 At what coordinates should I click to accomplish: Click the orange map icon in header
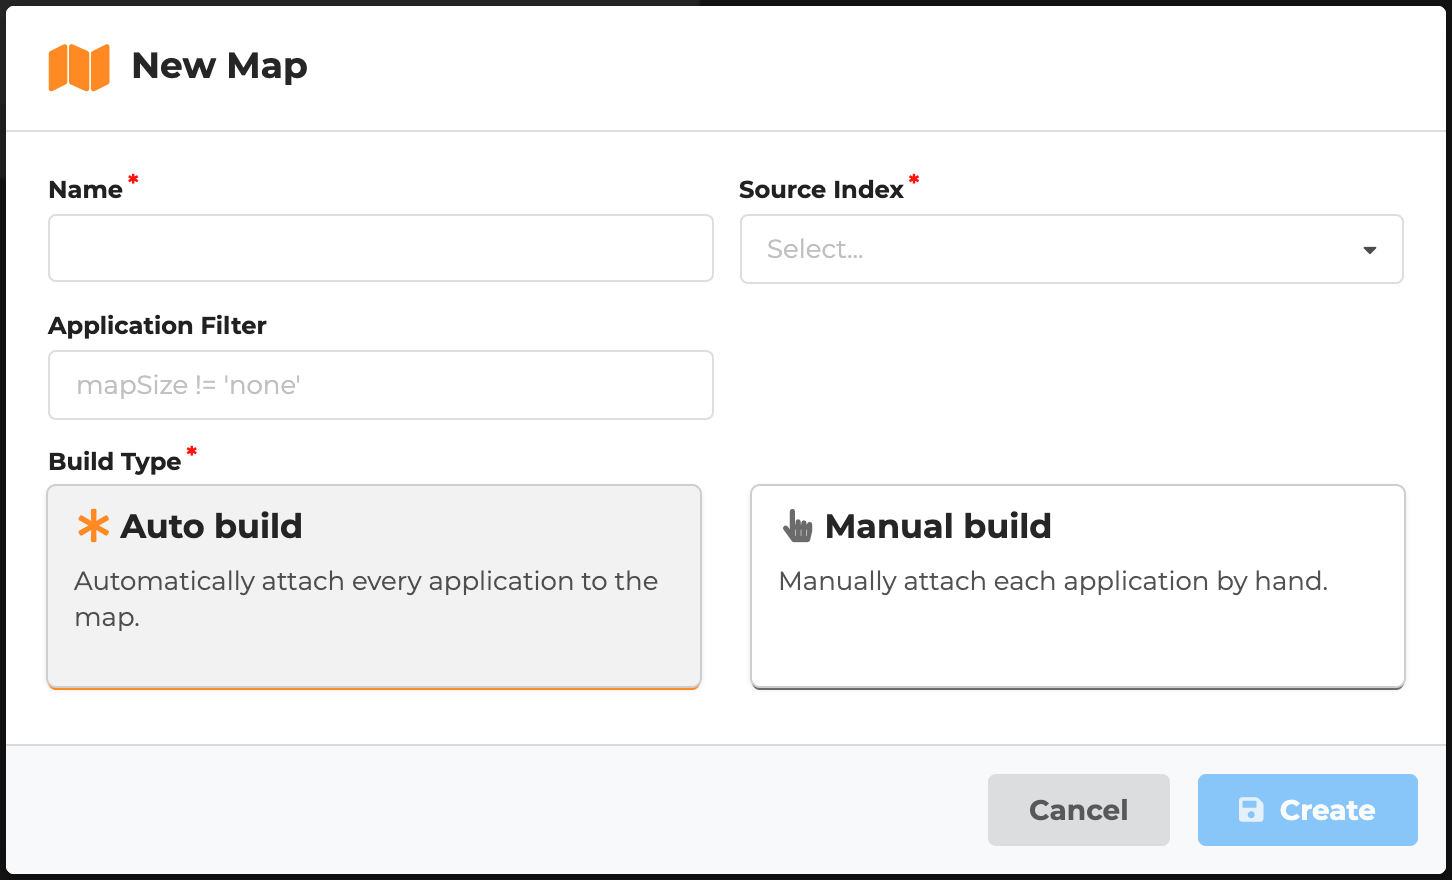(79, 67)
